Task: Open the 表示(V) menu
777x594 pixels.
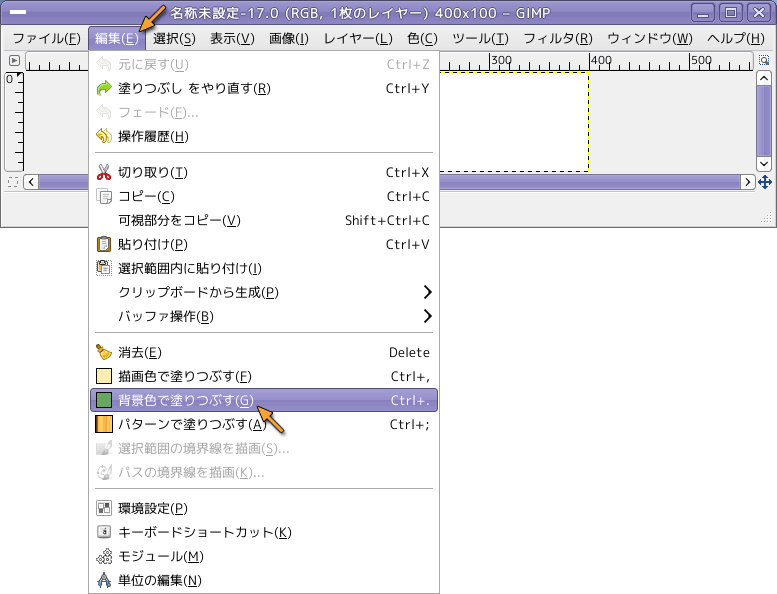Action: pyautogui.click(x=232, y=38)
